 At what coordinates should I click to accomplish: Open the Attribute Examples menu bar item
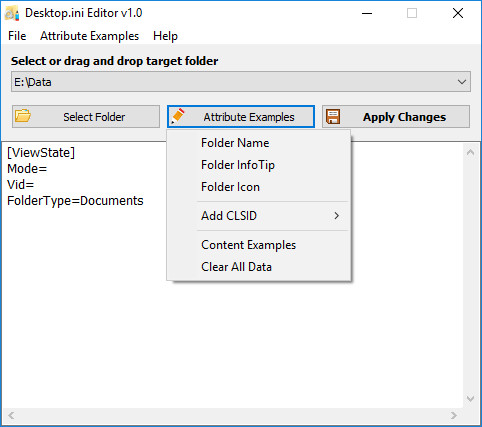89,36
